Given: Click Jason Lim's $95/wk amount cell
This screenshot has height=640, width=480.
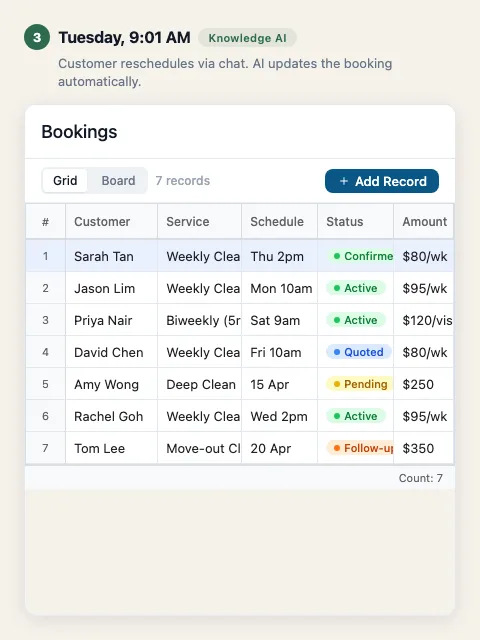Looking at the screenshot, I should click(424, 288).
